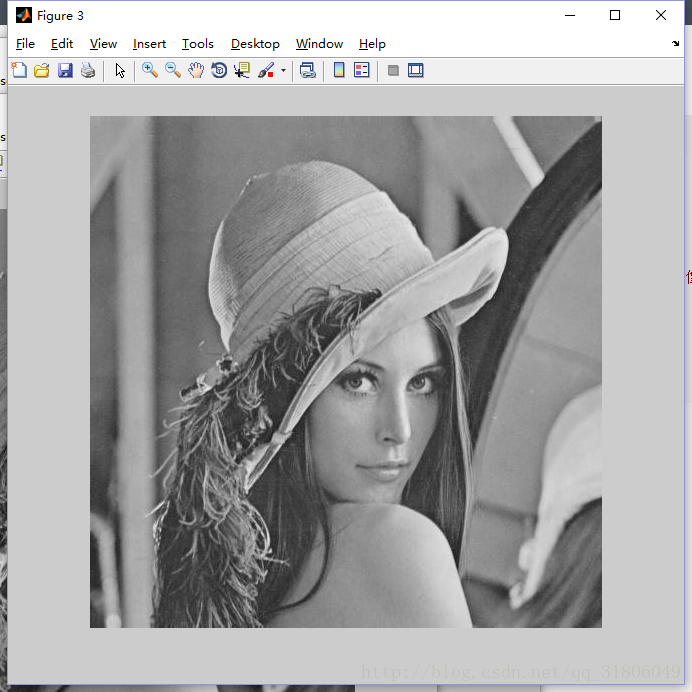
Task: Open a file with the folder icon
Action: point(42,70)
